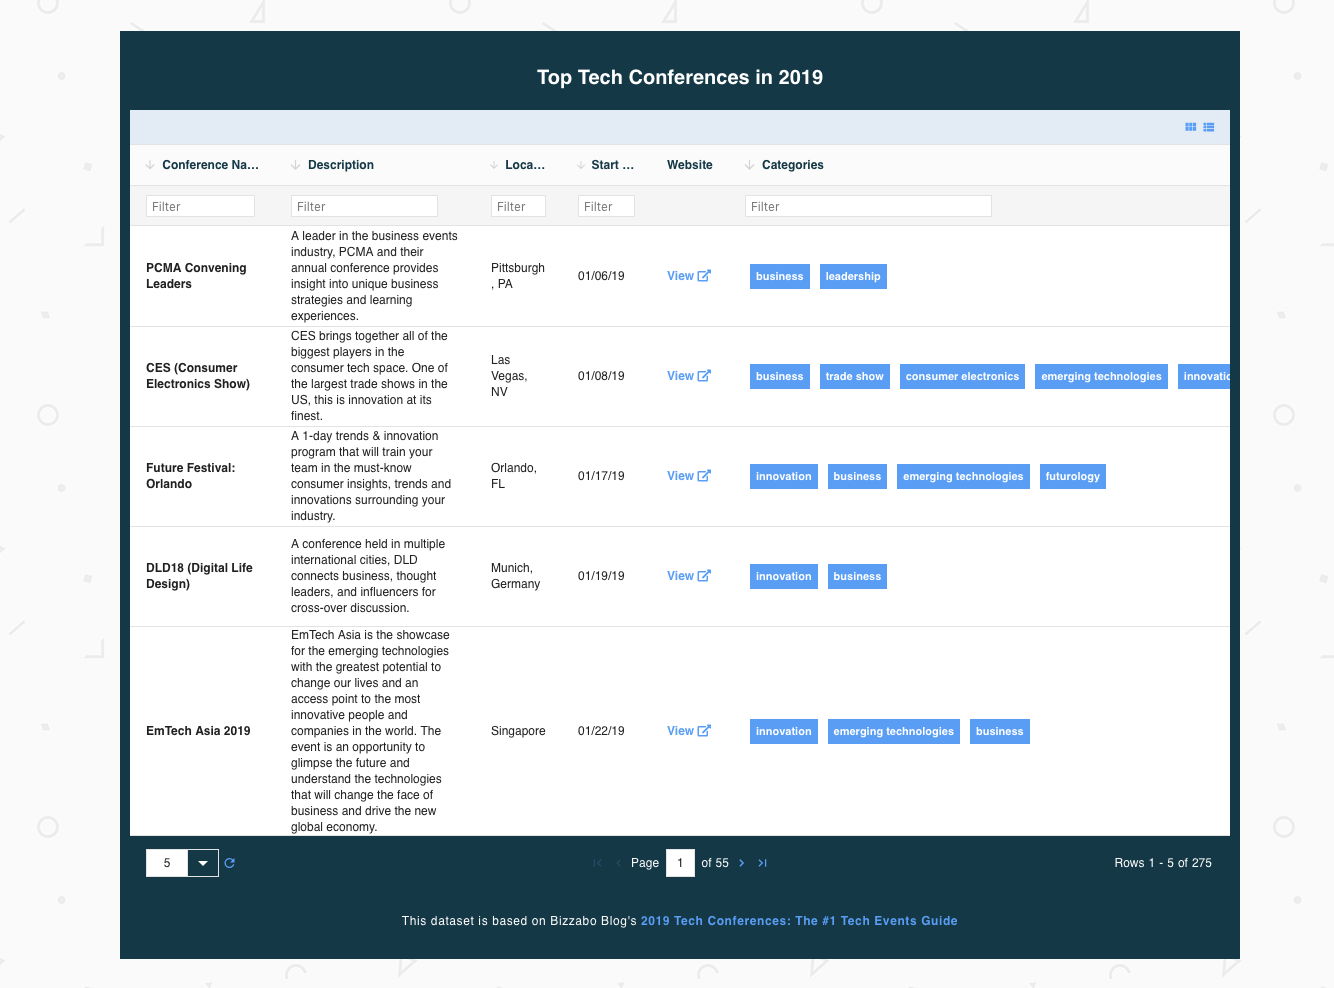Click emerging technologies tag in Future Festival row

(x=963, y=476)
